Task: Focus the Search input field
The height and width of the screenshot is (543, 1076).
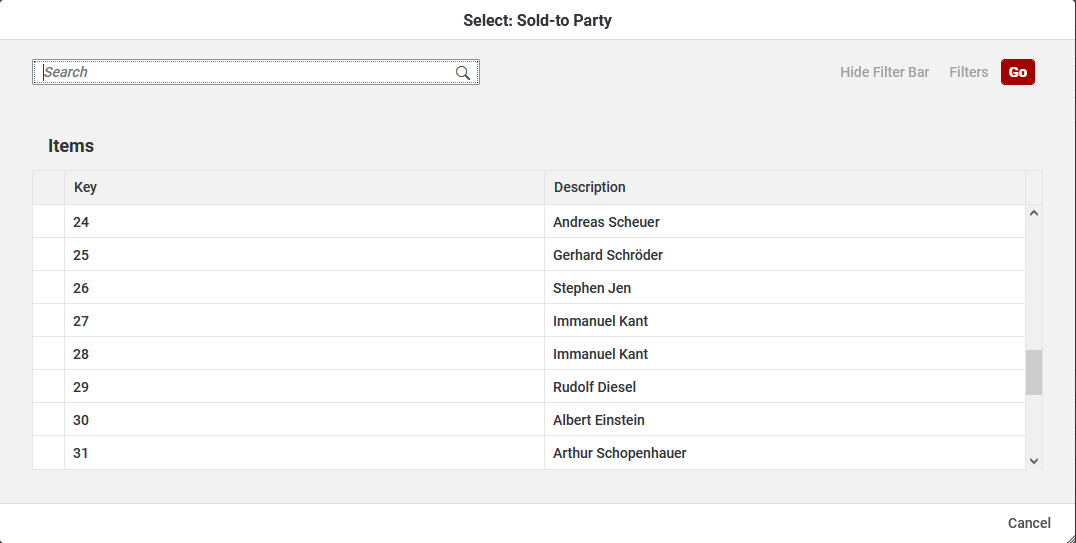Action: tap(245, 72)
